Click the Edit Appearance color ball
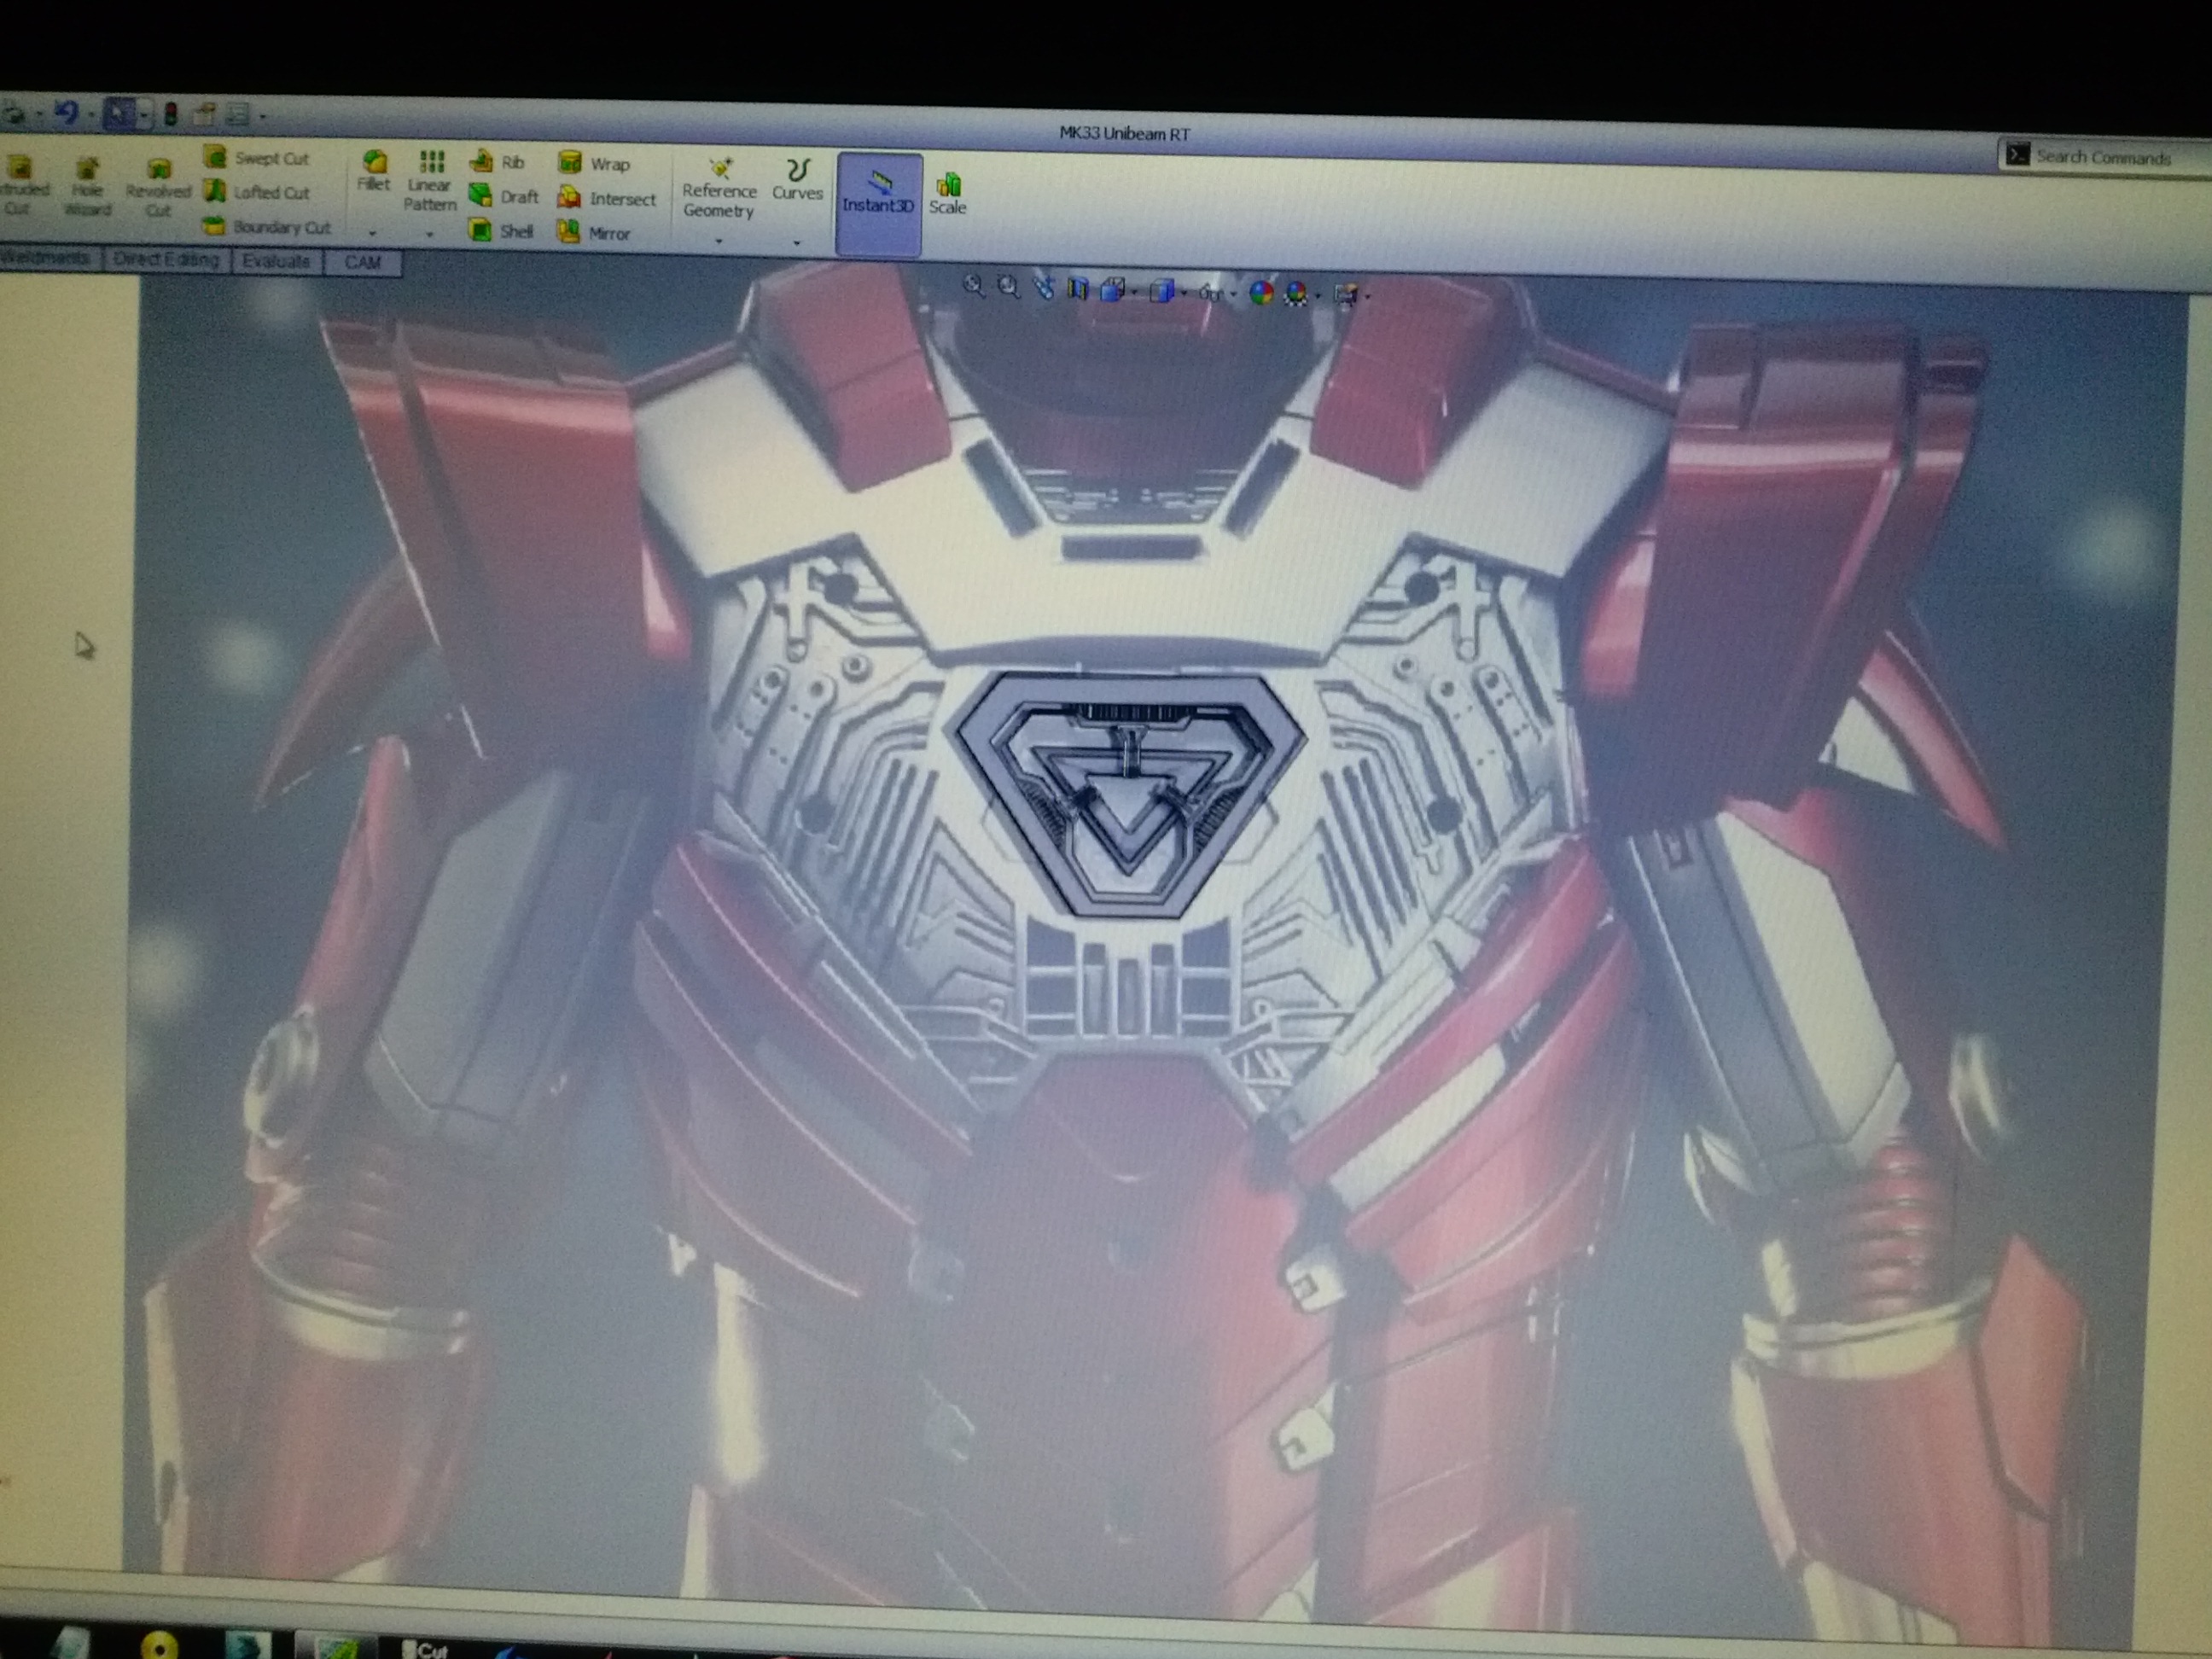The height and width of the screenshot is (1659, 2212). coord(1261,292)
